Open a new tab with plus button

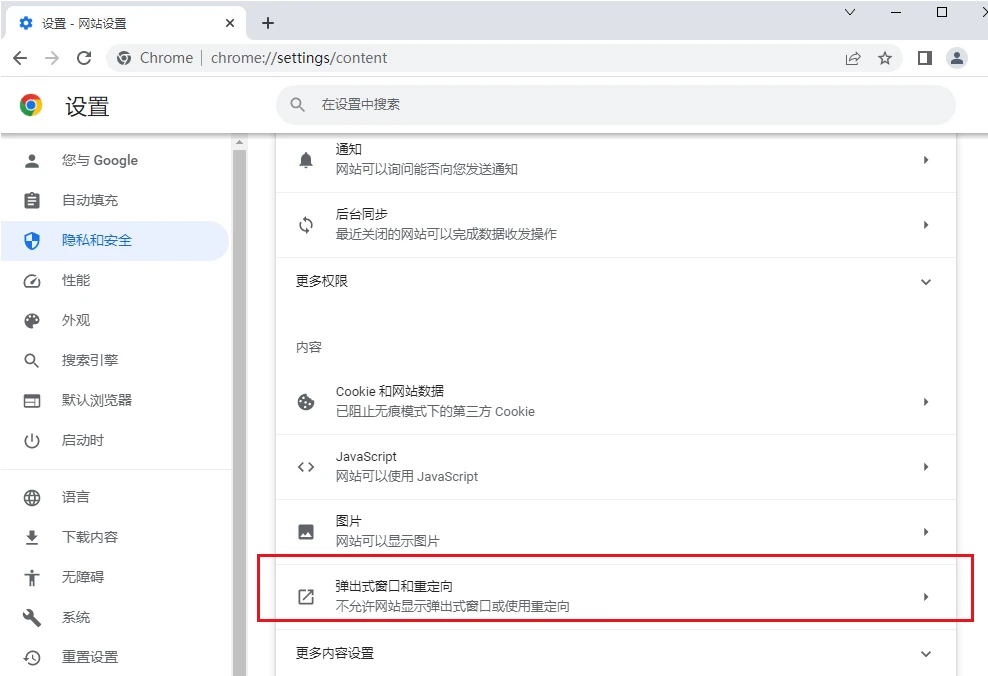click(268, 23)
